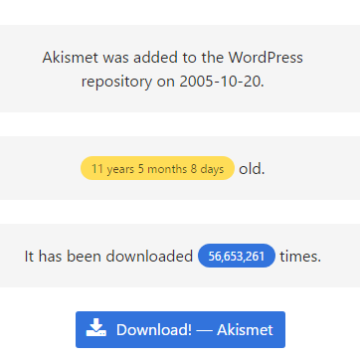This screenshot has height=360, width=360.
Task: Click the word "downloaded" in the third panel
Action: point(149,256)
